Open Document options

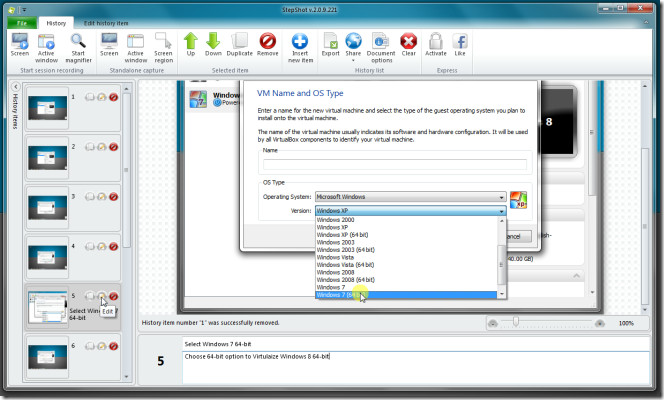(x=381, y=48)
